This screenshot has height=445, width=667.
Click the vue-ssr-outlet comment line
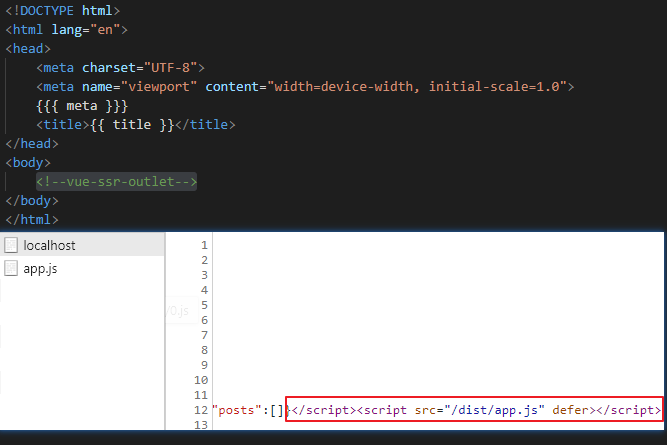[117, 182]
